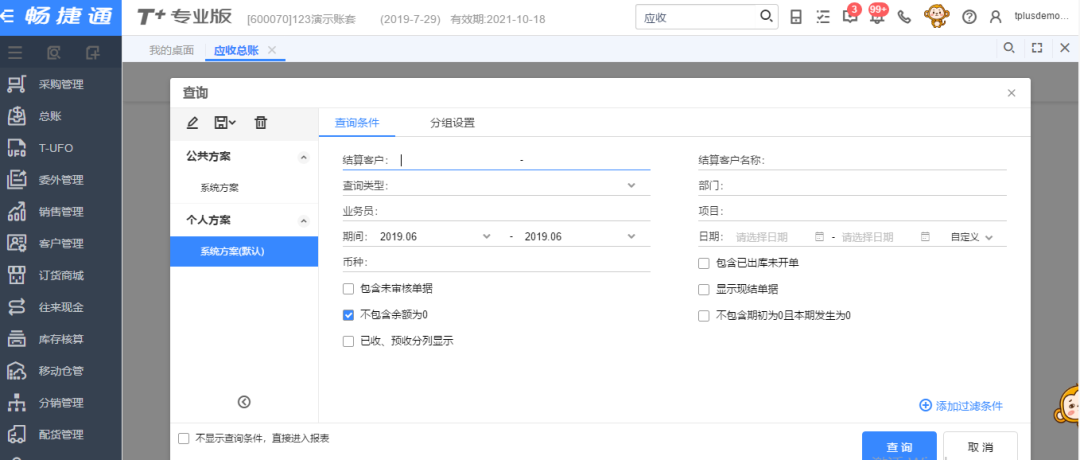1080x460 pixels.
Task: Click the 取消 button
Action: pyautogui.click(x=980, y=446)
